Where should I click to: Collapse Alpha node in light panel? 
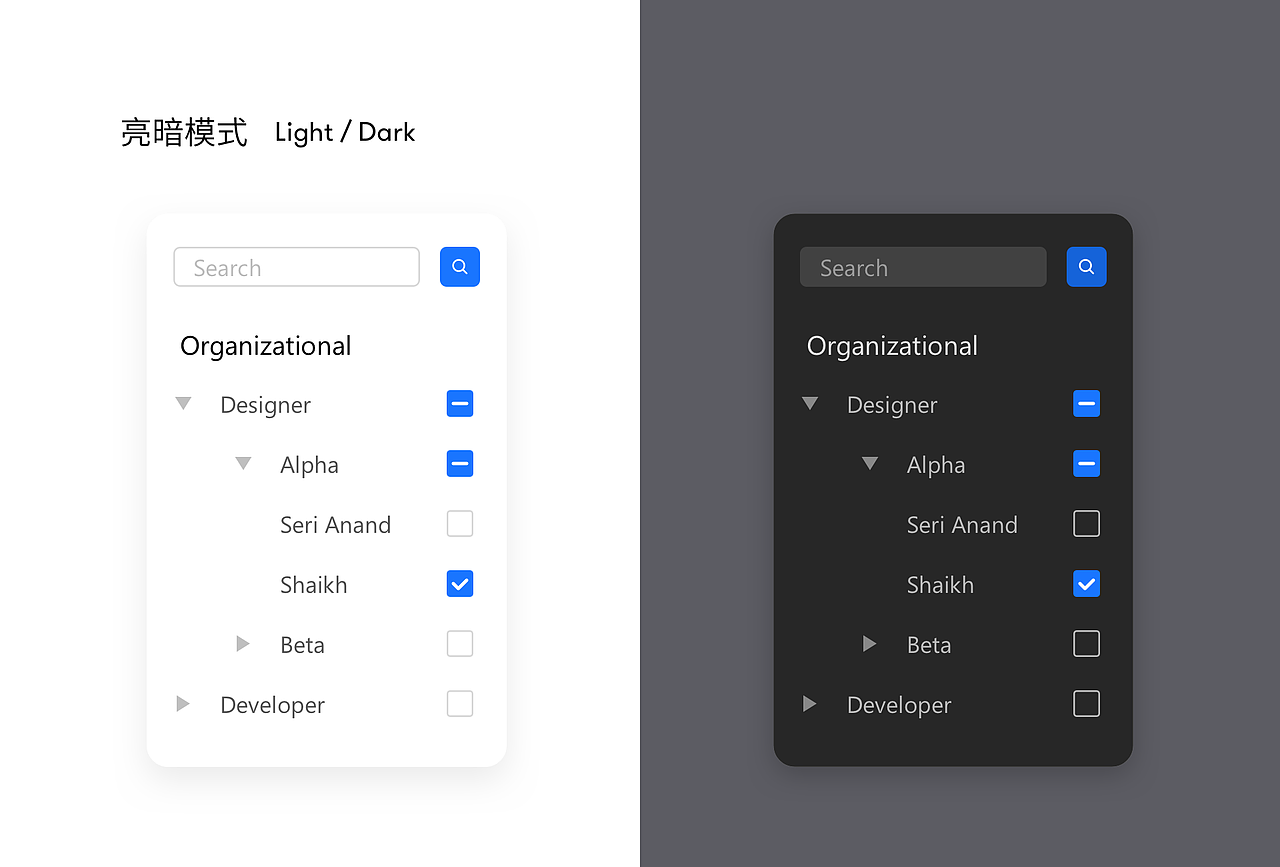243,464
